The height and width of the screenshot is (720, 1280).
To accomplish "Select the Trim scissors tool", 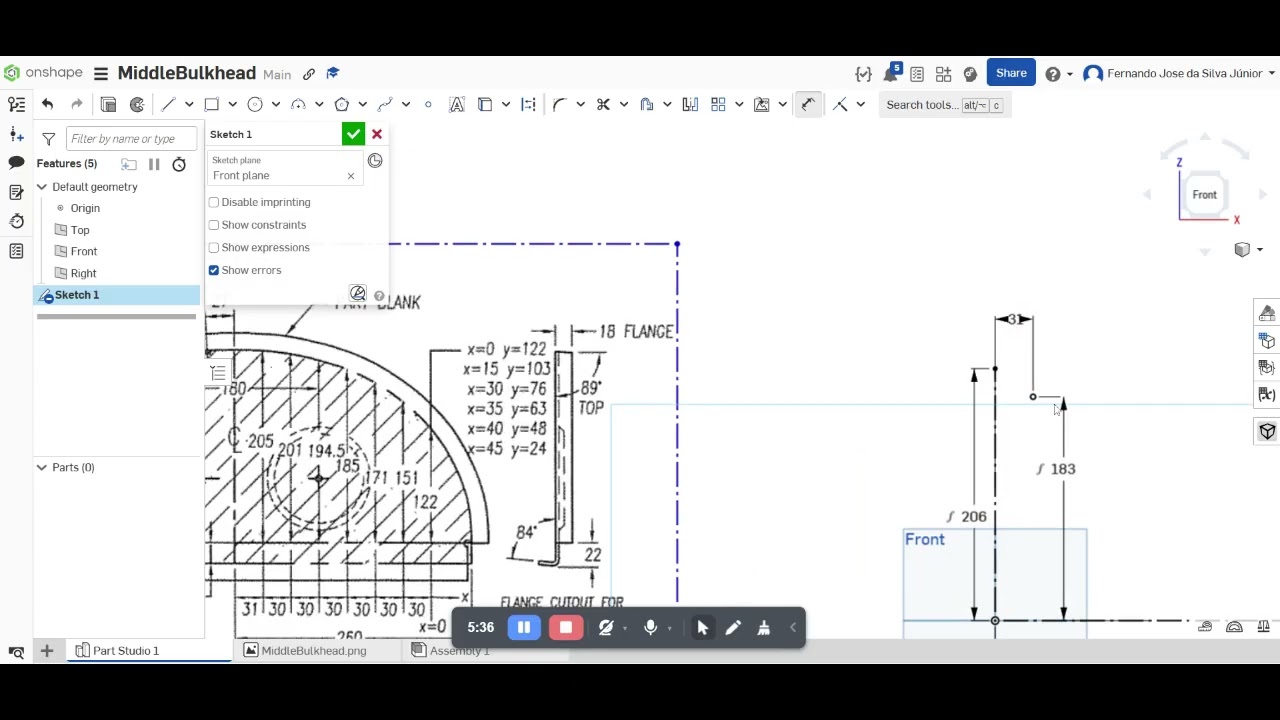I will 603,104.
